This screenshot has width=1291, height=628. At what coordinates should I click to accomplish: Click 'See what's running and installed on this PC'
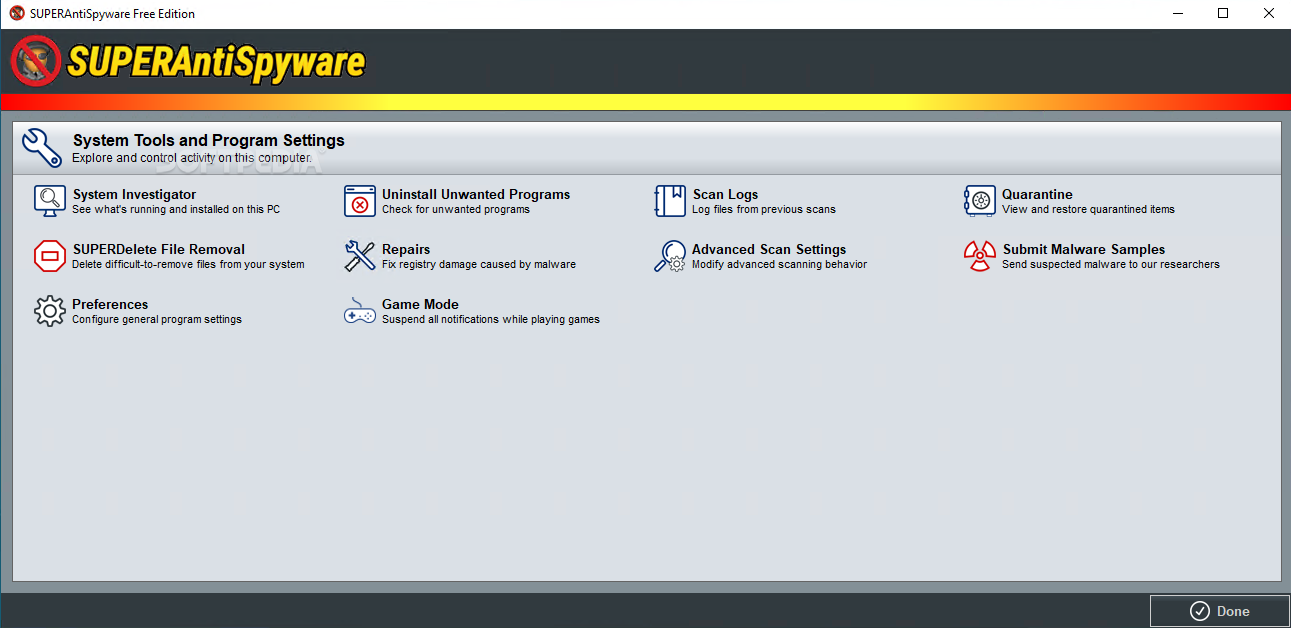point(176,210)
